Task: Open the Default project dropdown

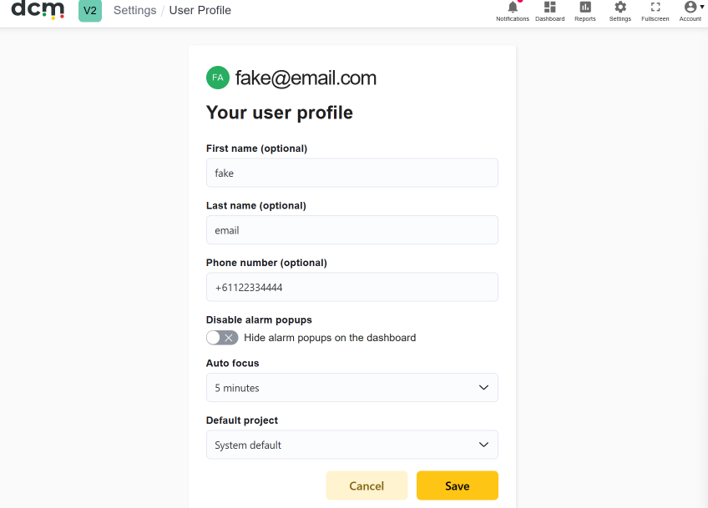Action: point(352,445)
